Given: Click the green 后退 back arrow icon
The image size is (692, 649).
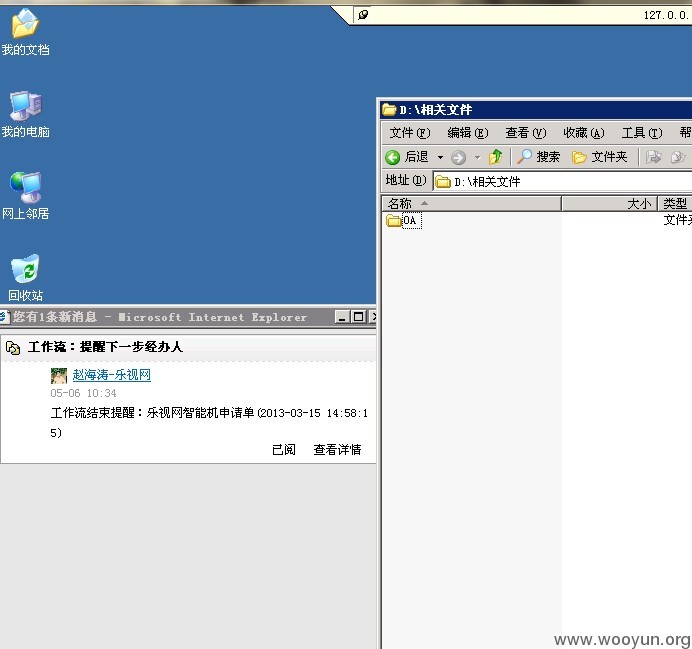Looking at the screenshot, I should click(392, 157).
